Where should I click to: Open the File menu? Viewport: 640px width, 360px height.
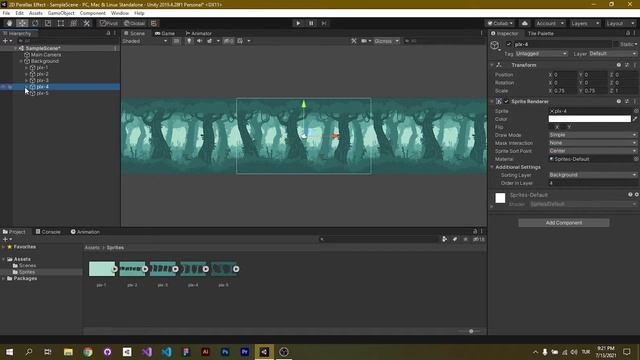pos(6,13)
